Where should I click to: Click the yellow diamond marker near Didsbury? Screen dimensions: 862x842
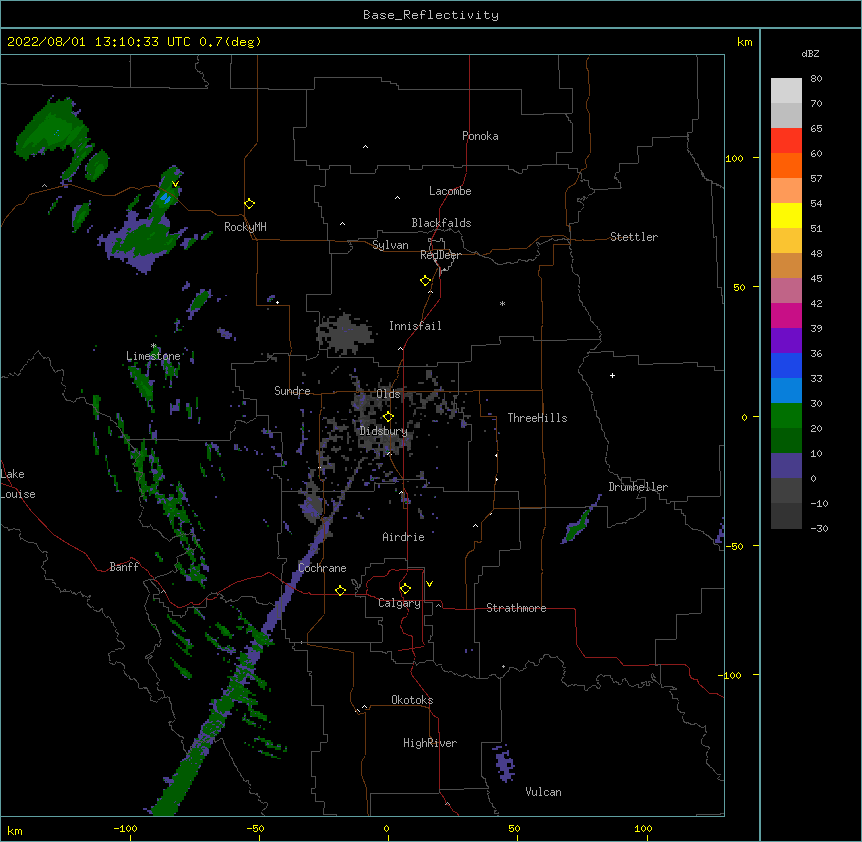[388, 417]
